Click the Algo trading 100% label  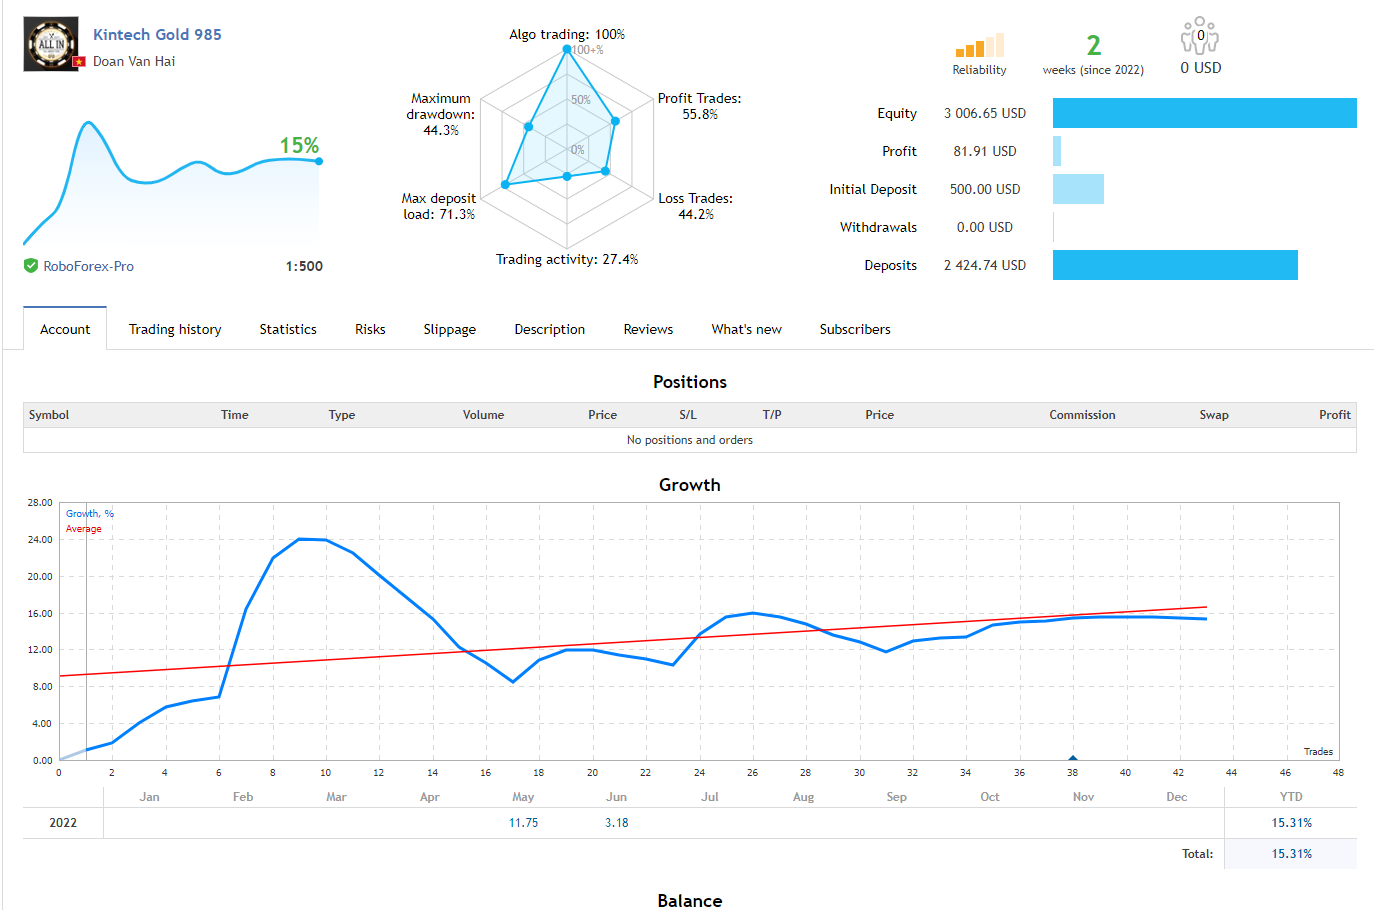(567, 34)
